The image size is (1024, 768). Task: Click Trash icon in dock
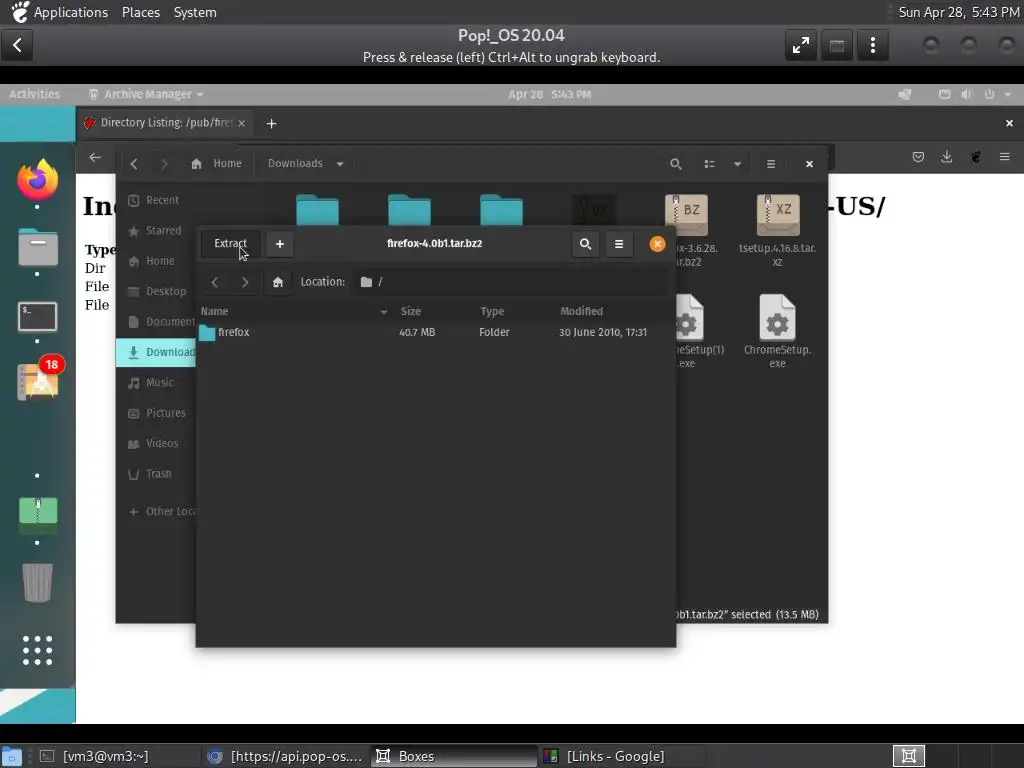37,583
